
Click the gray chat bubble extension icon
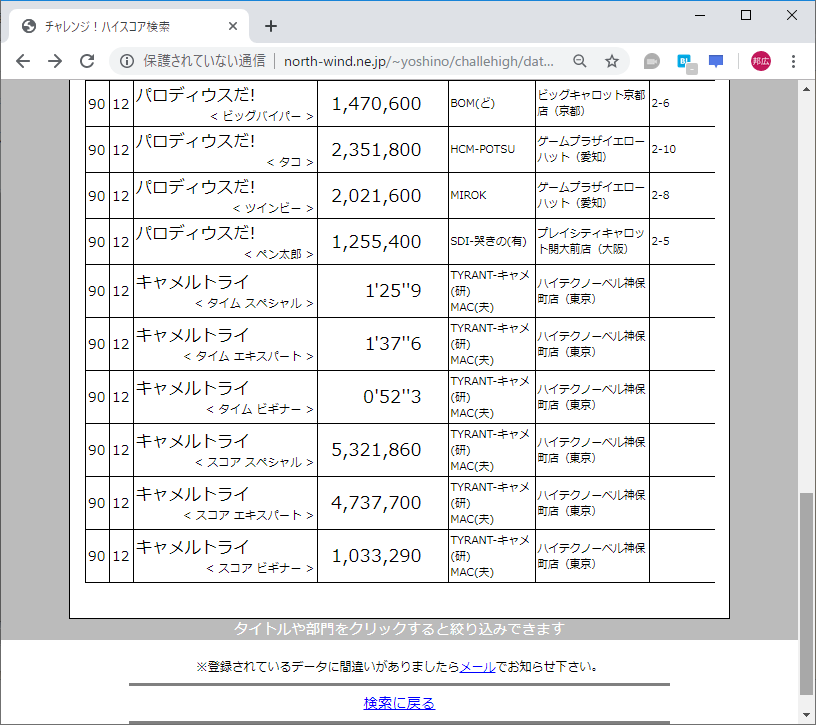pyautogui.click(x=652, y=61)
